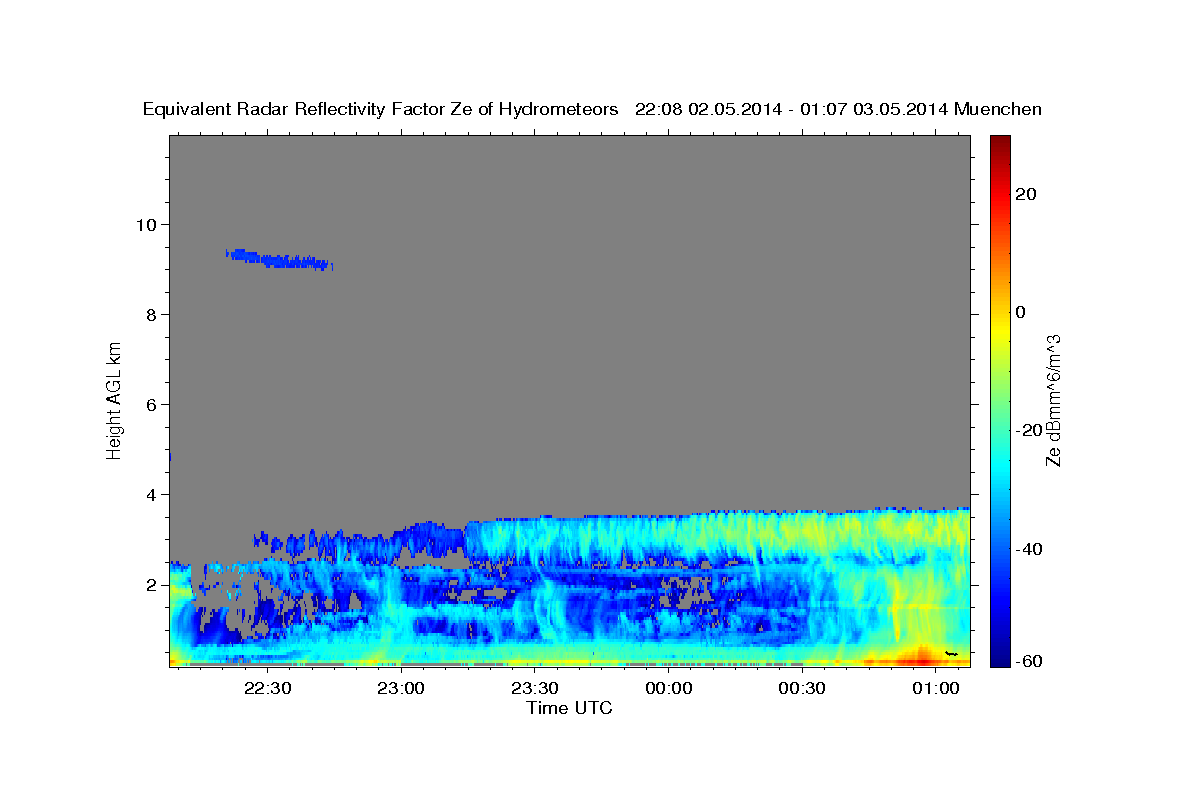
Task: Click the height tick label 10
Action: [x=148, y=224]
